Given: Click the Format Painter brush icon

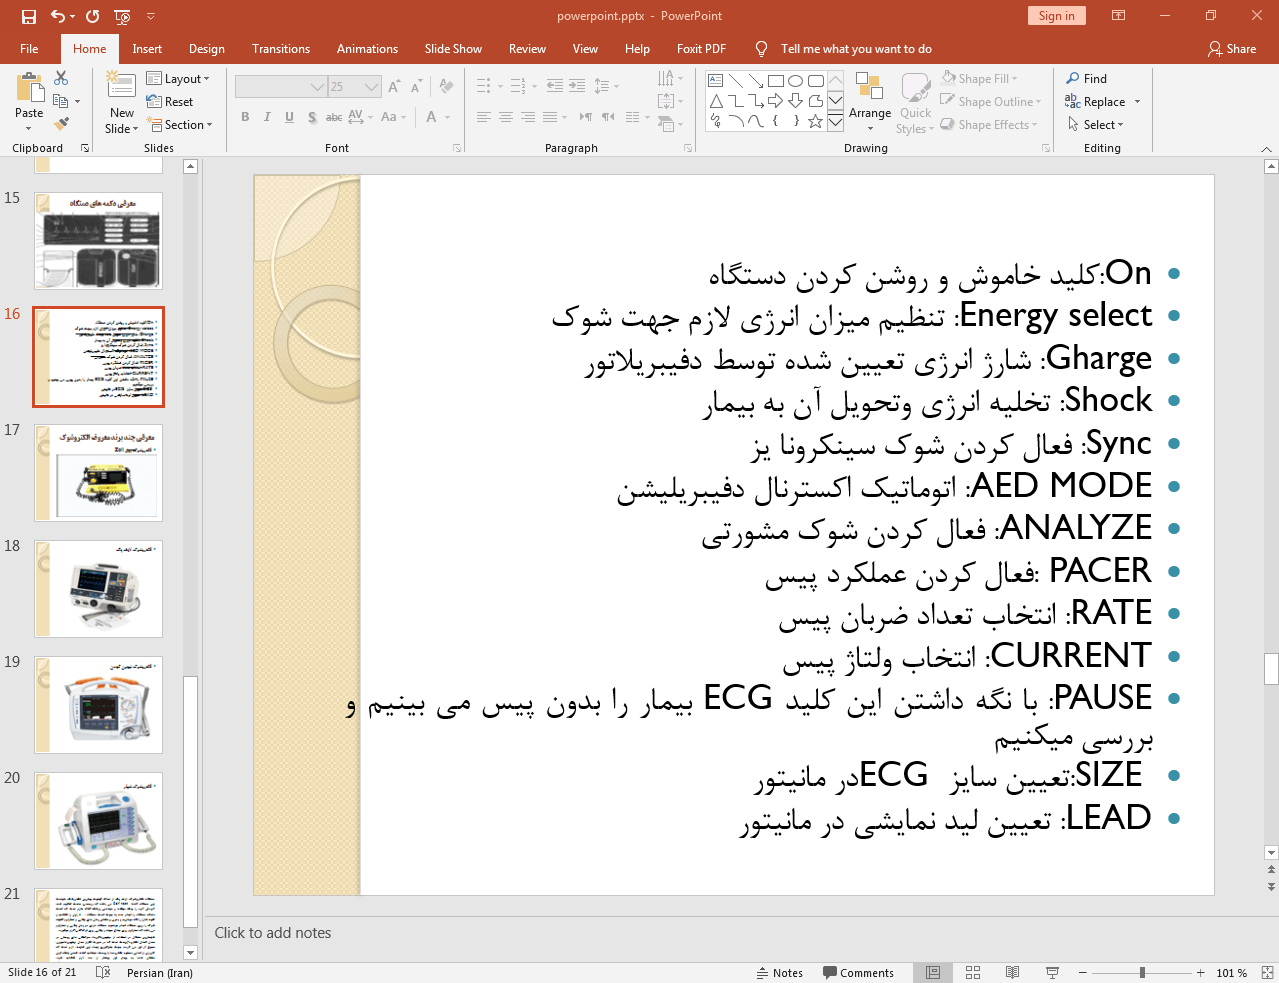Looking at the screenshot, I should (x=61, y=124).
